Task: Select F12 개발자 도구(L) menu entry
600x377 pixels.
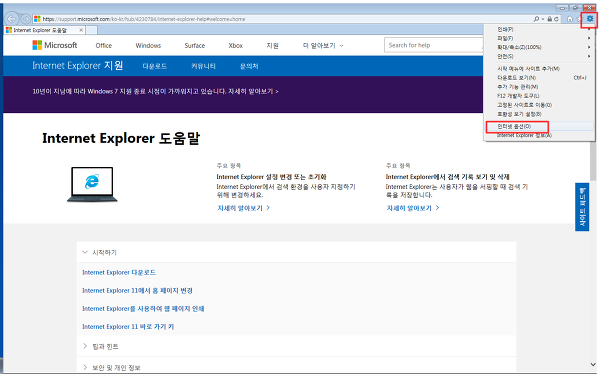Action: (539, 96)
